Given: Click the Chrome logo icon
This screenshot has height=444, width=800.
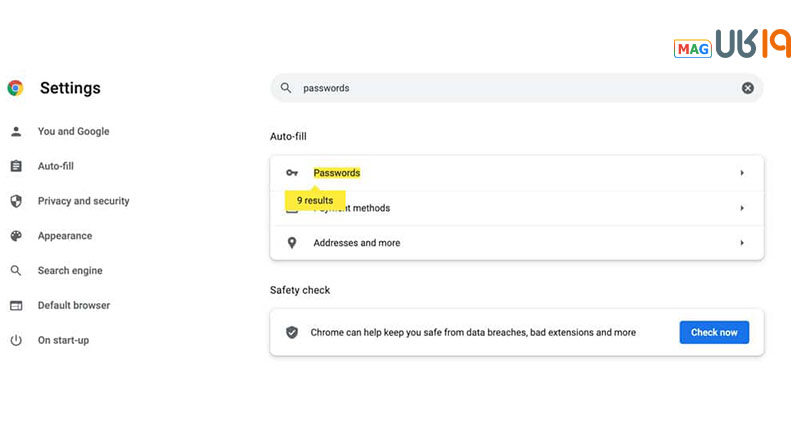Looking at the screenshot, I should [15, 88].
